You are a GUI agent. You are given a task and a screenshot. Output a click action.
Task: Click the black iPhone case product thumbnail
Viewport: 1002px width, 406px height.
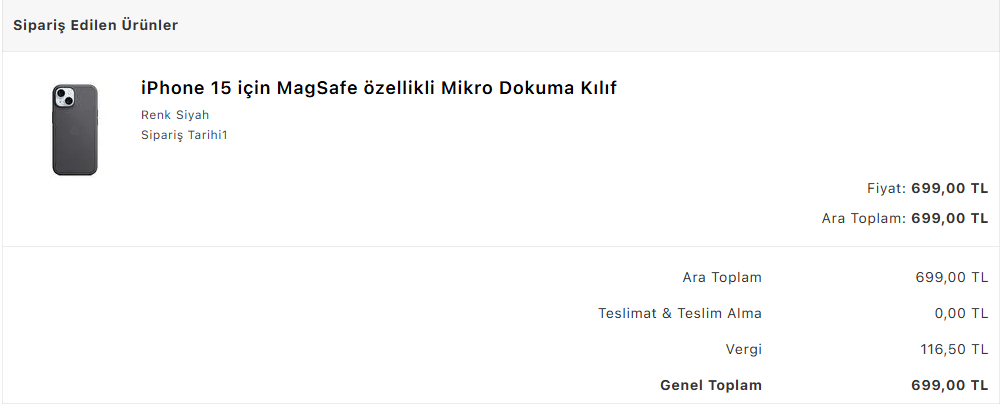tap(75, 130)
